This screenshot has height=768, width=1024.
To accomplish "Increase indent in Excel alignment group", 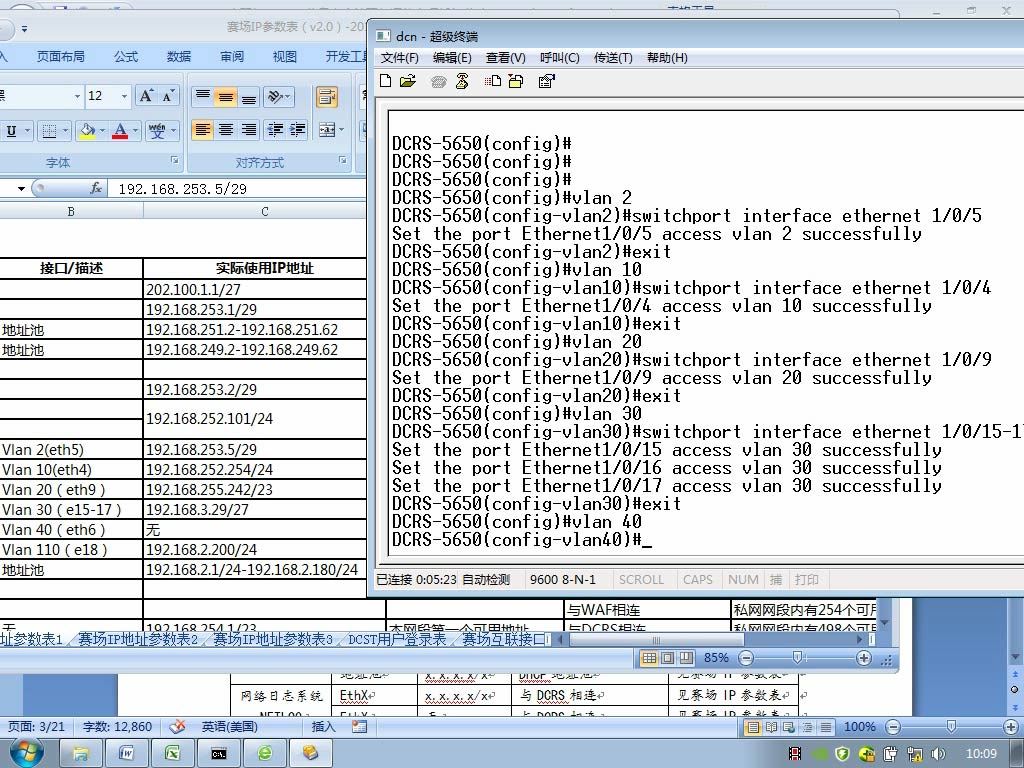I will click(298, 129).
